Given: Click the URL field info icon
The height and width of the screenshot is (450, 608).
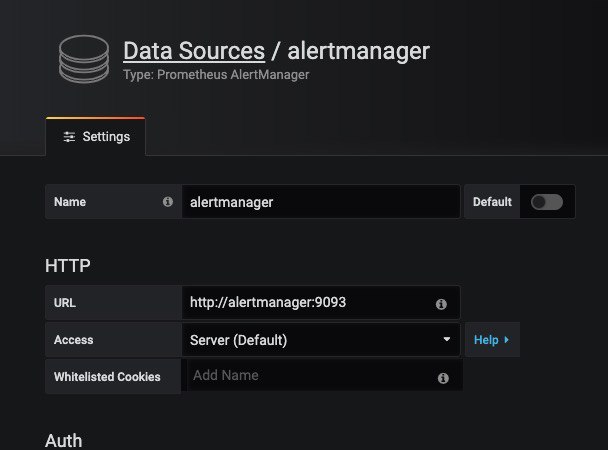Looking at the screenshot, I should click(441, 304).
